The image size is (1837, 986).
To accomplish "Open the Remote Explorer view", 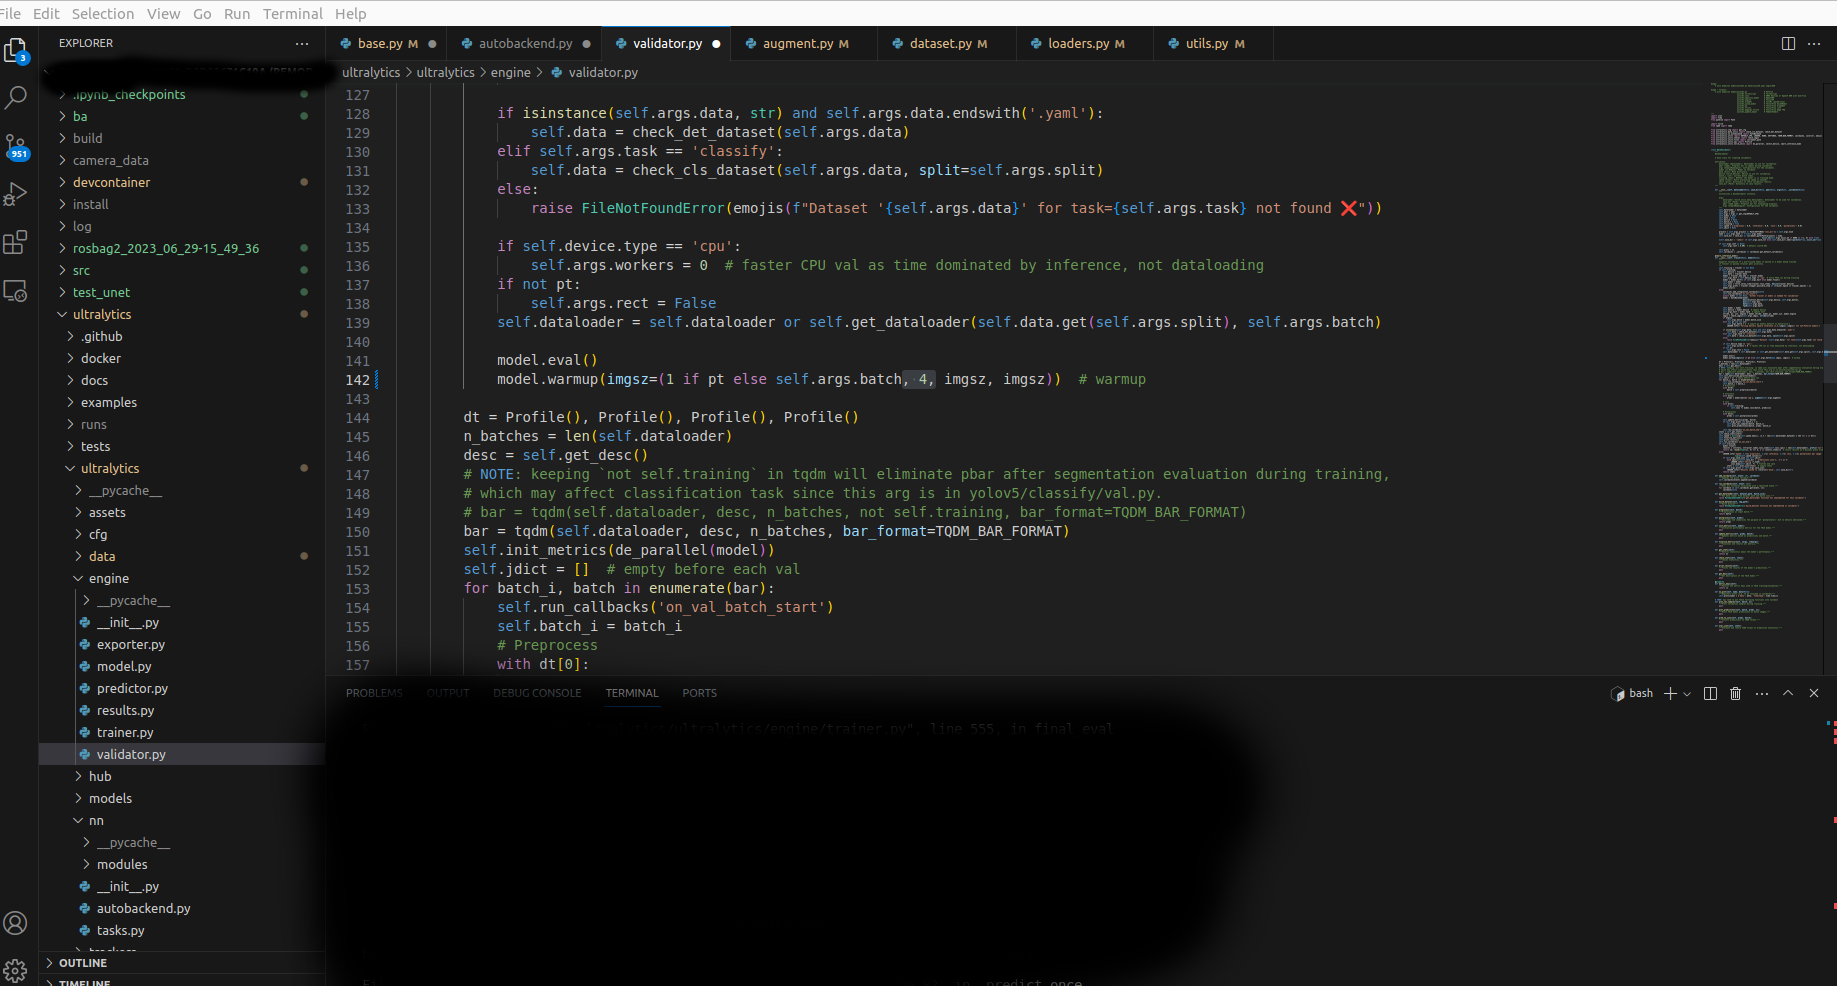I will coord(17,290).
